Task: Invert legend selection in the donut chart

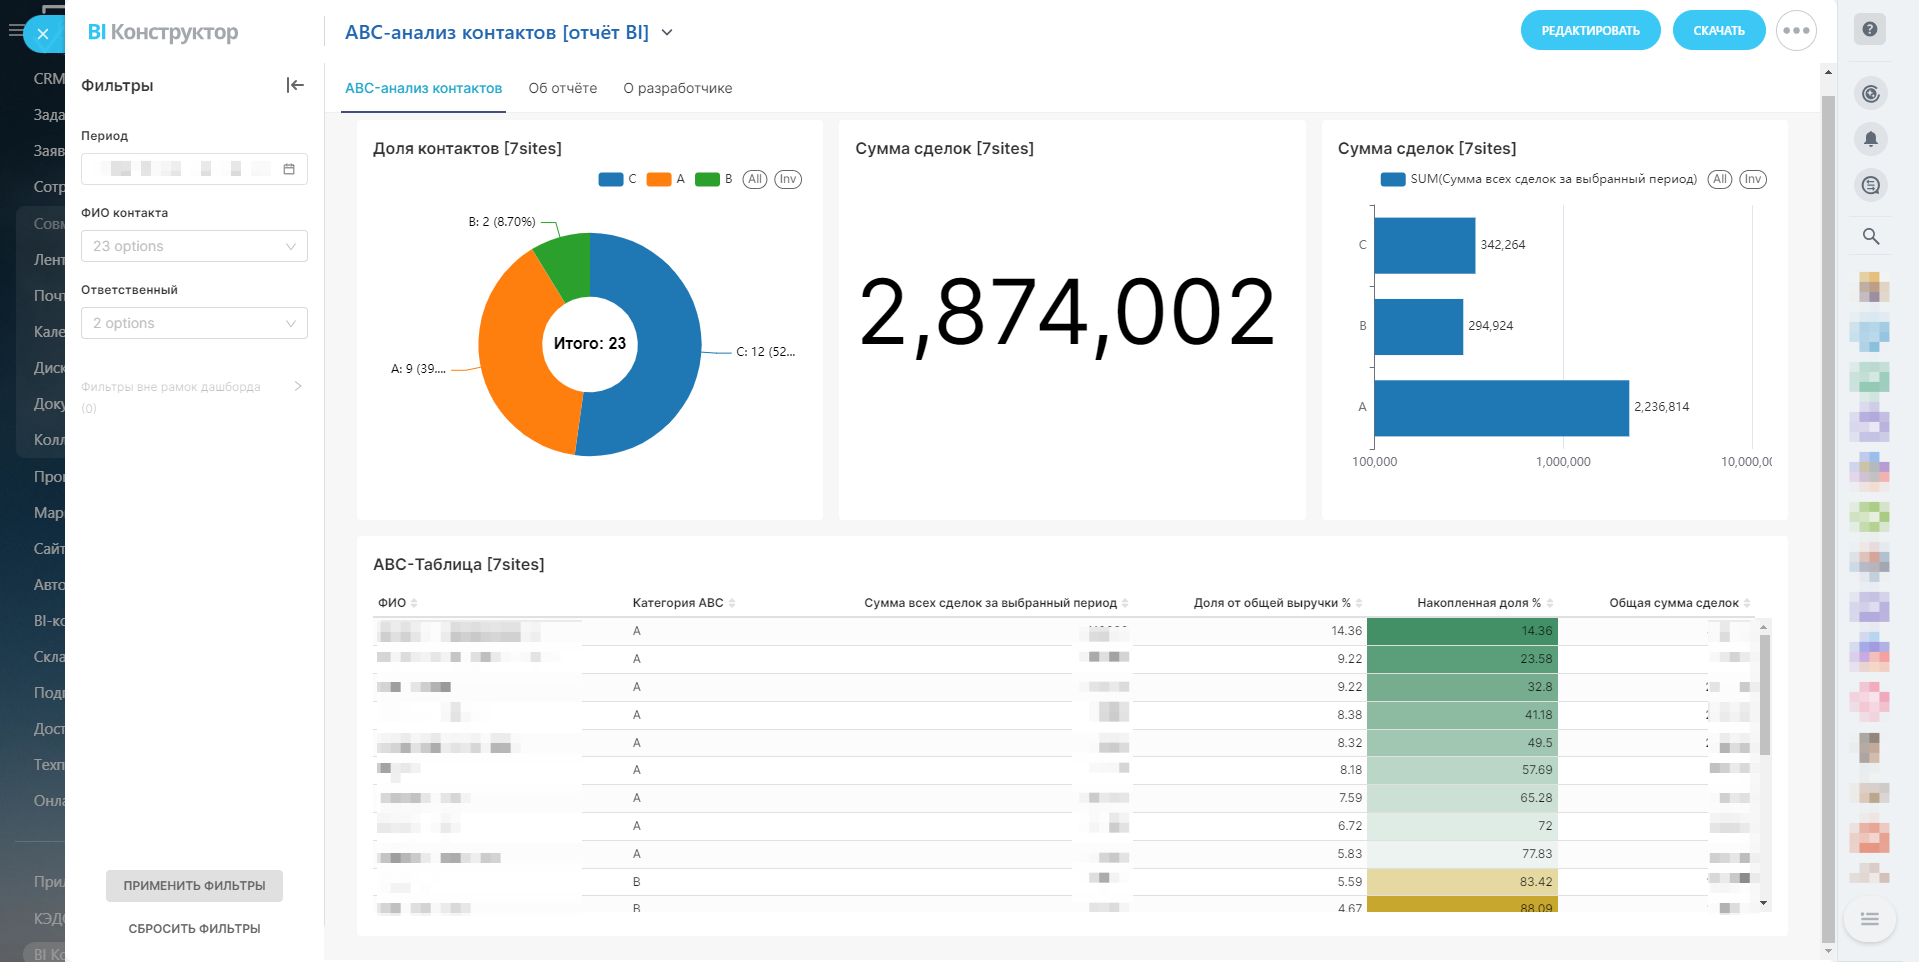Action: pos(788,180)
